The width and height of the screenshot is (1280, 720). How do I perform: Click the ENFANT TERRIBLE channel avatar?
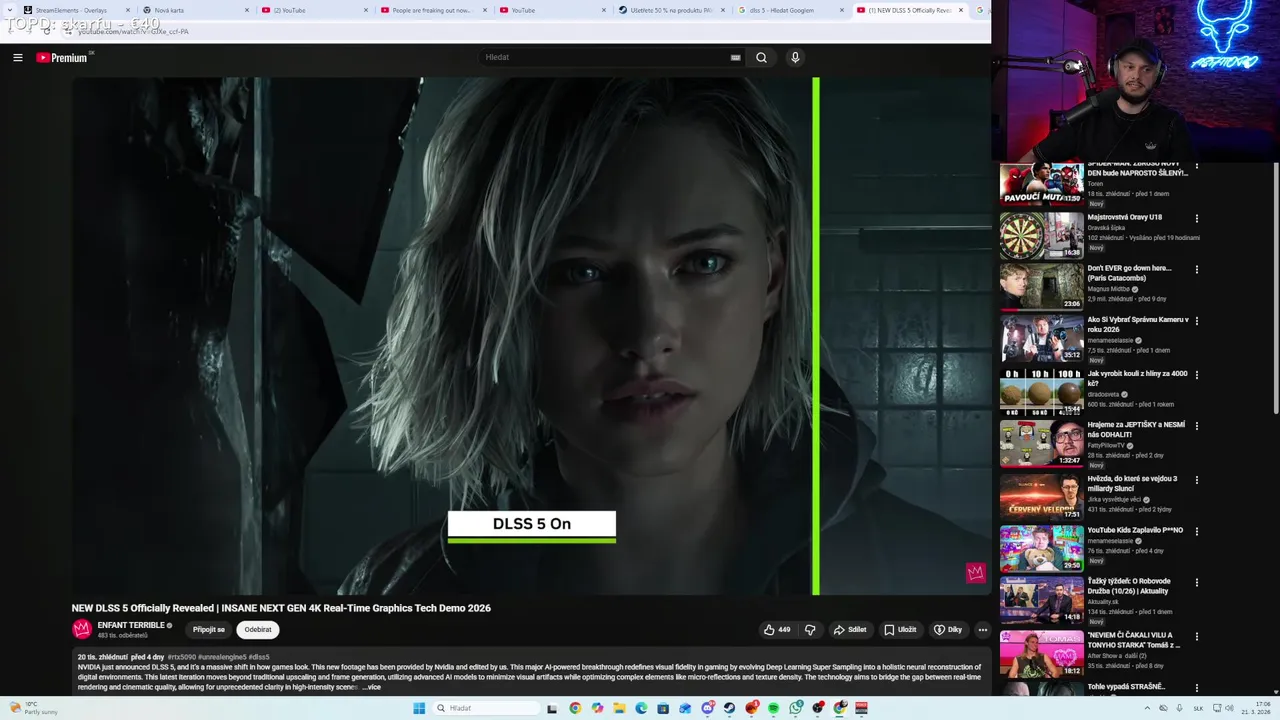pyautogui.click(x=82, y=629)
